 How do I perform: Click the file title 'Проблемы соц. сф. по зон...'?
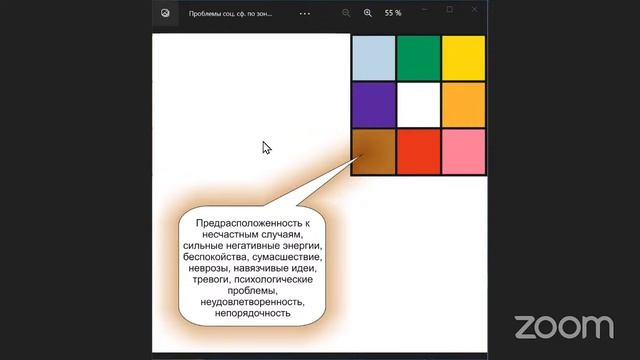[230, 13]
